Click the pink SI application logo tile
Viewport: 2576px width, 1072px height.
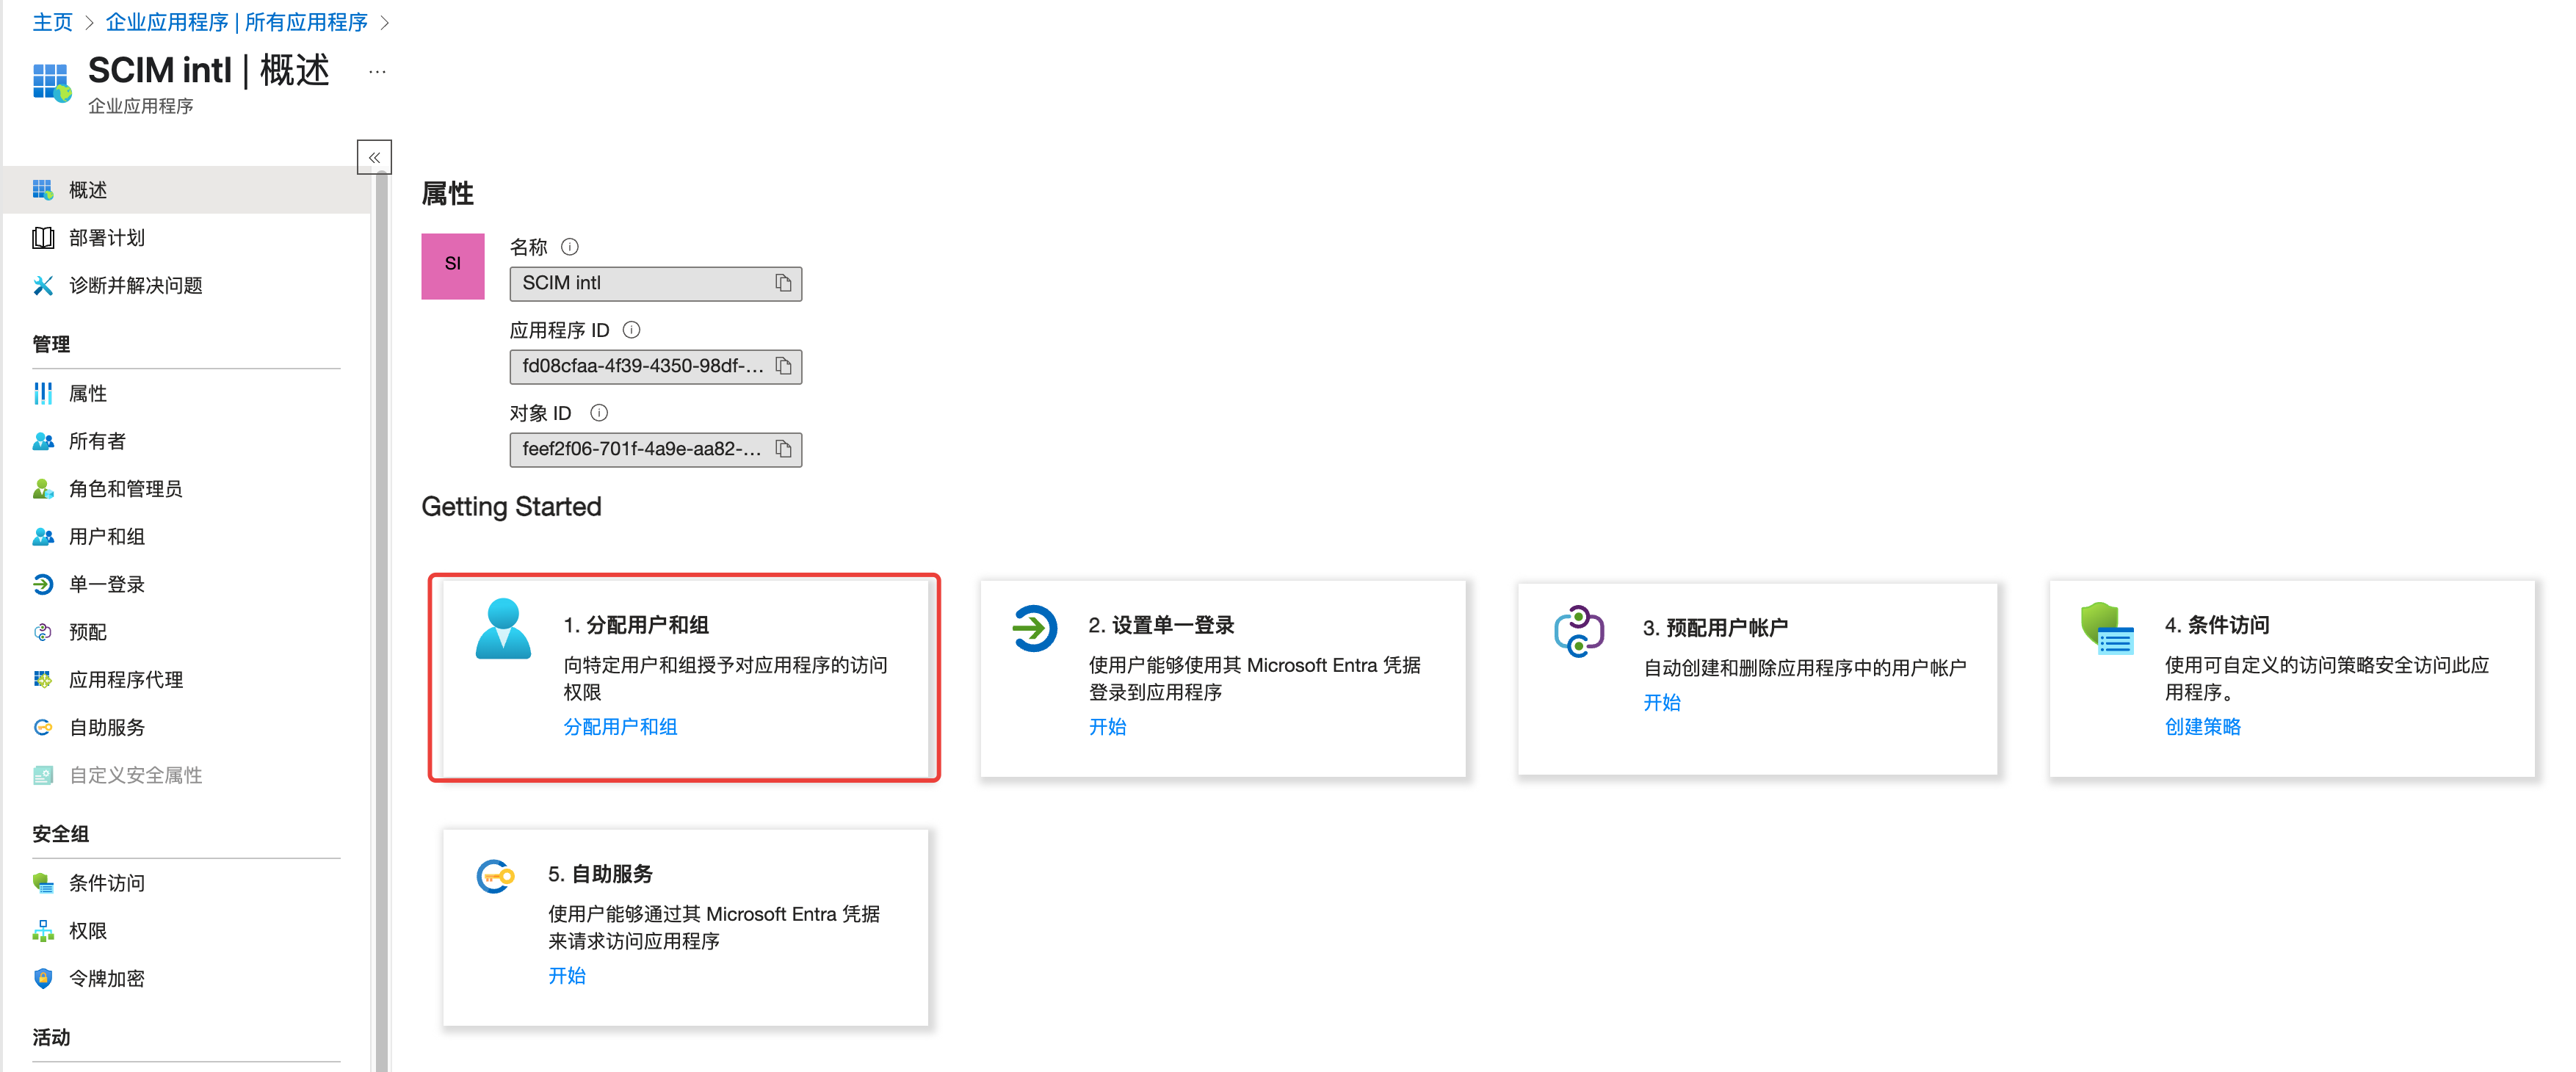coord(453,266)
